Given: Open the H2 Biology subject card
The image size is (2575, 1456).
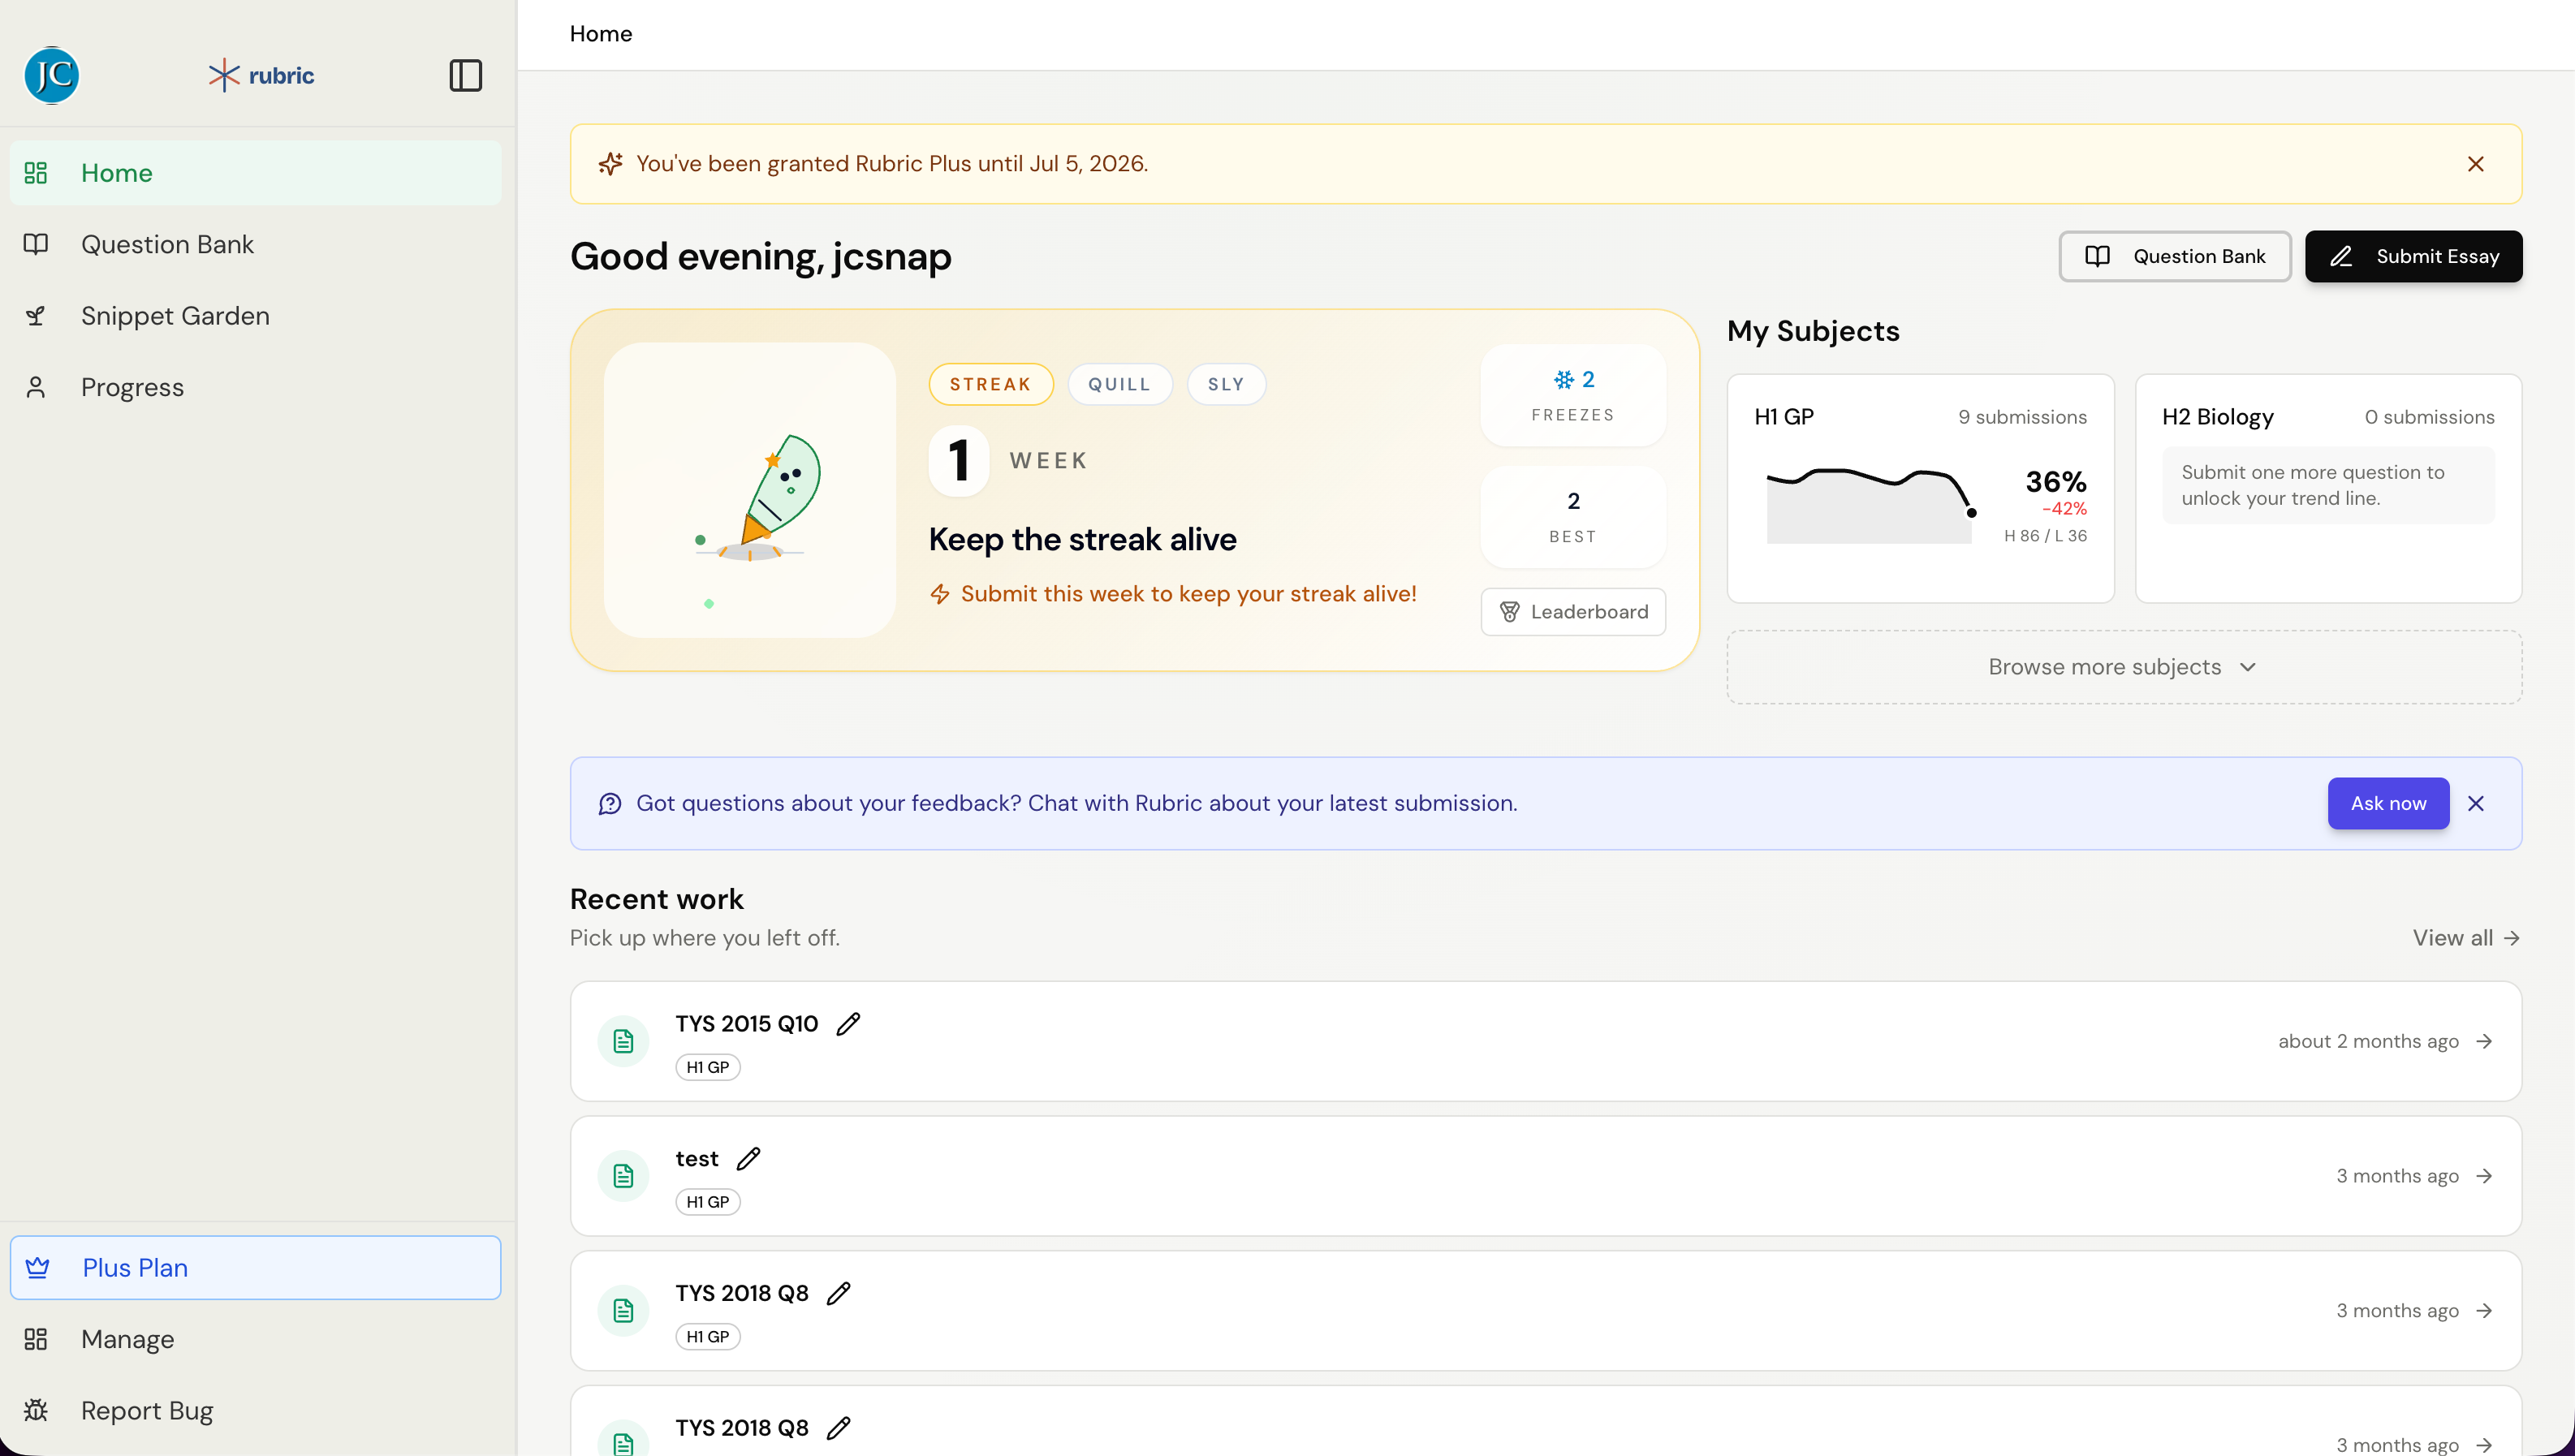Looking at the screenshot, I should (2328, 488).
